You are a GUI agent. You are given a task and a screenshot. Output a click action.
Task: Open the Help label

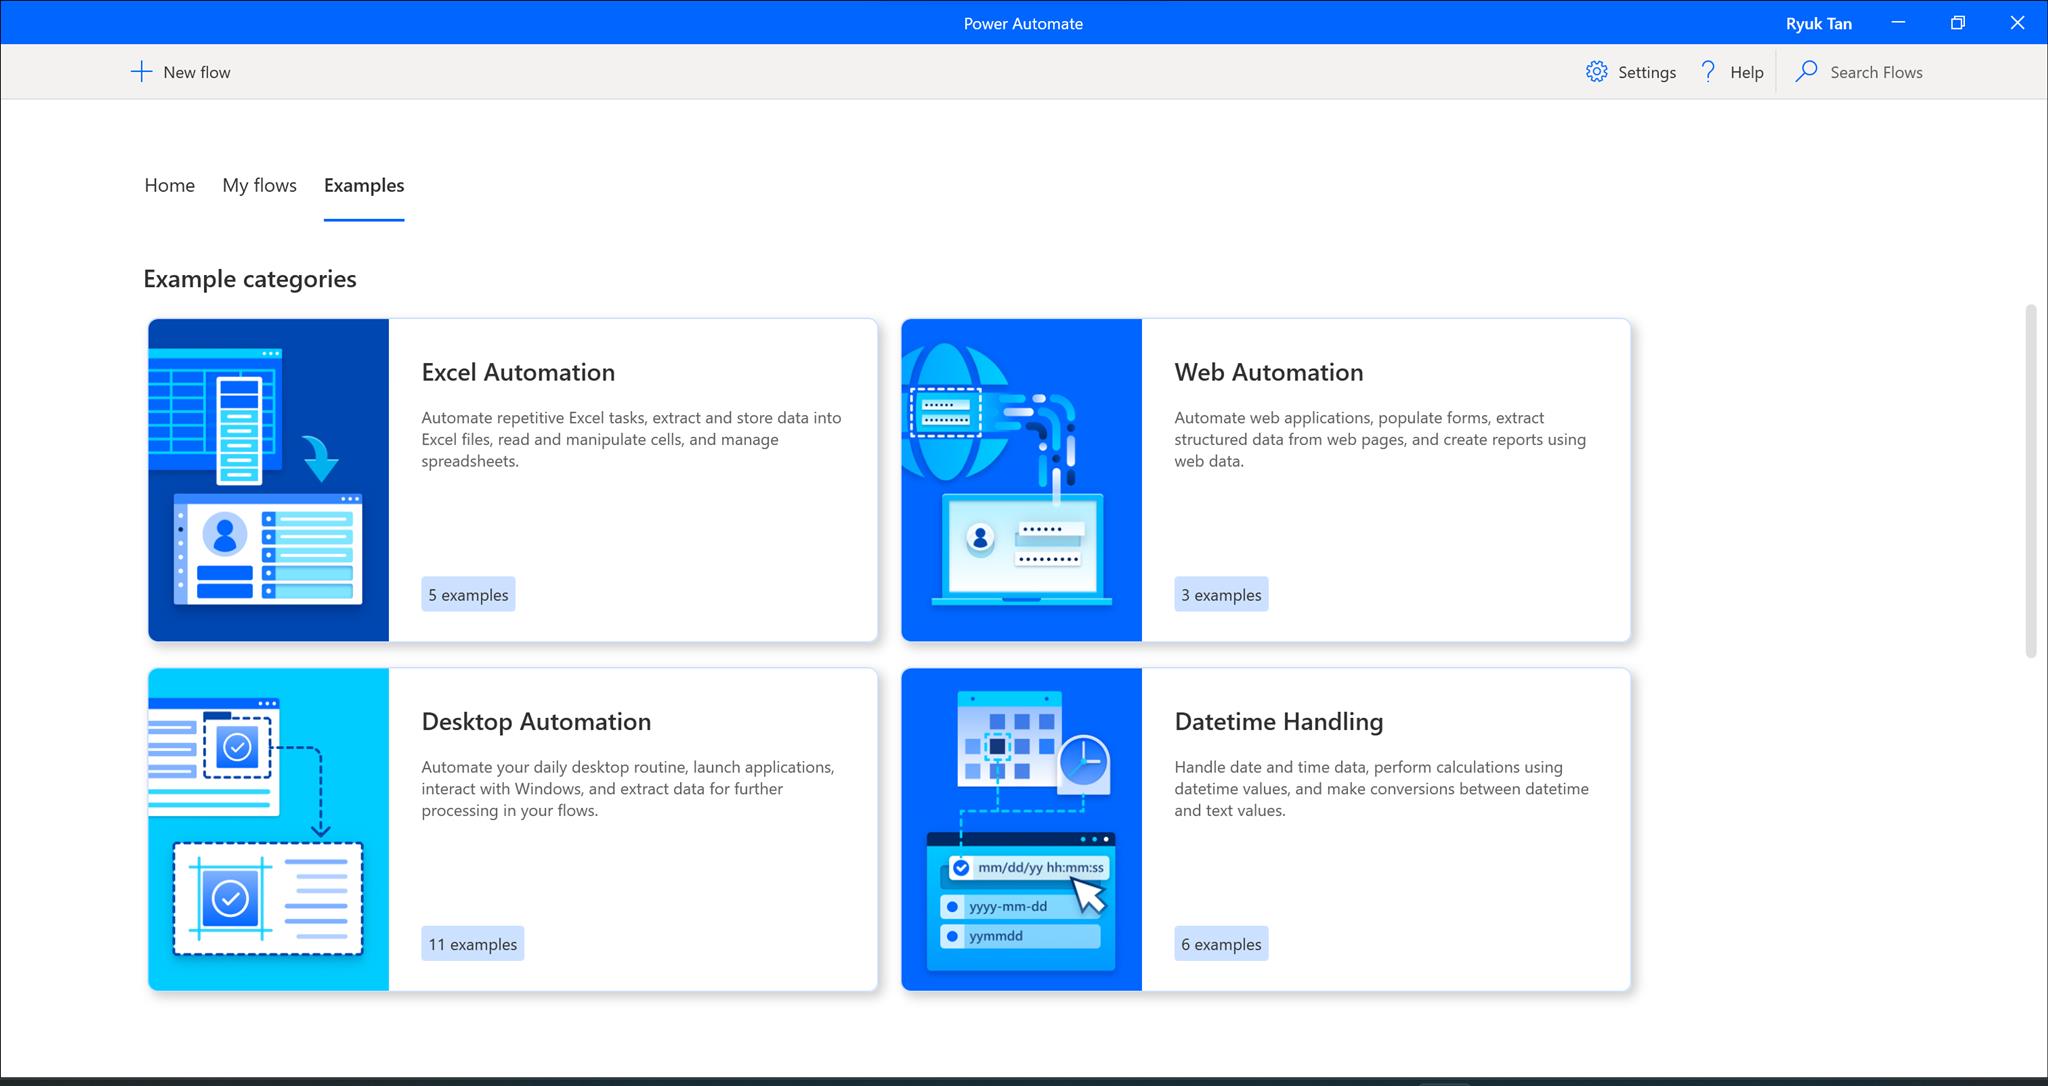pos(1747,72)
